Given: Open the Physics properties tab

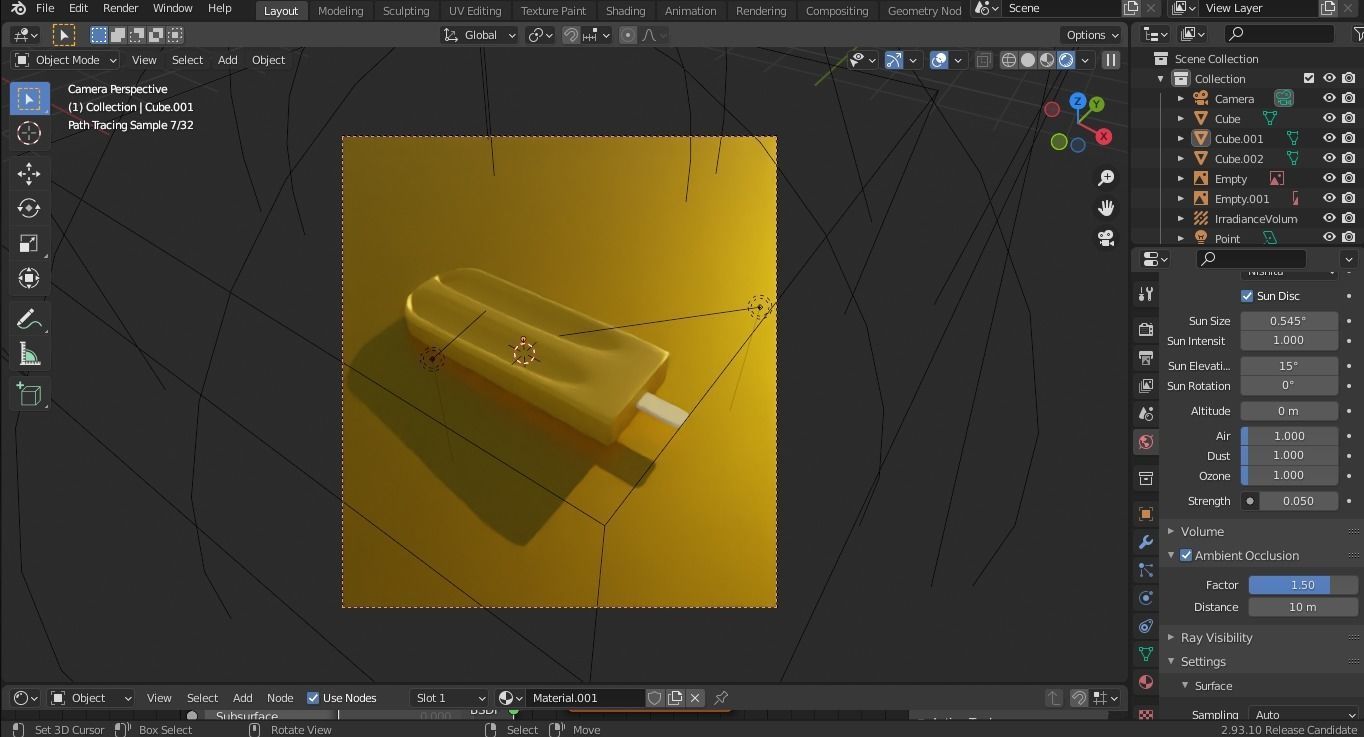Looking at the screenshot, I should click(1146, 598).
